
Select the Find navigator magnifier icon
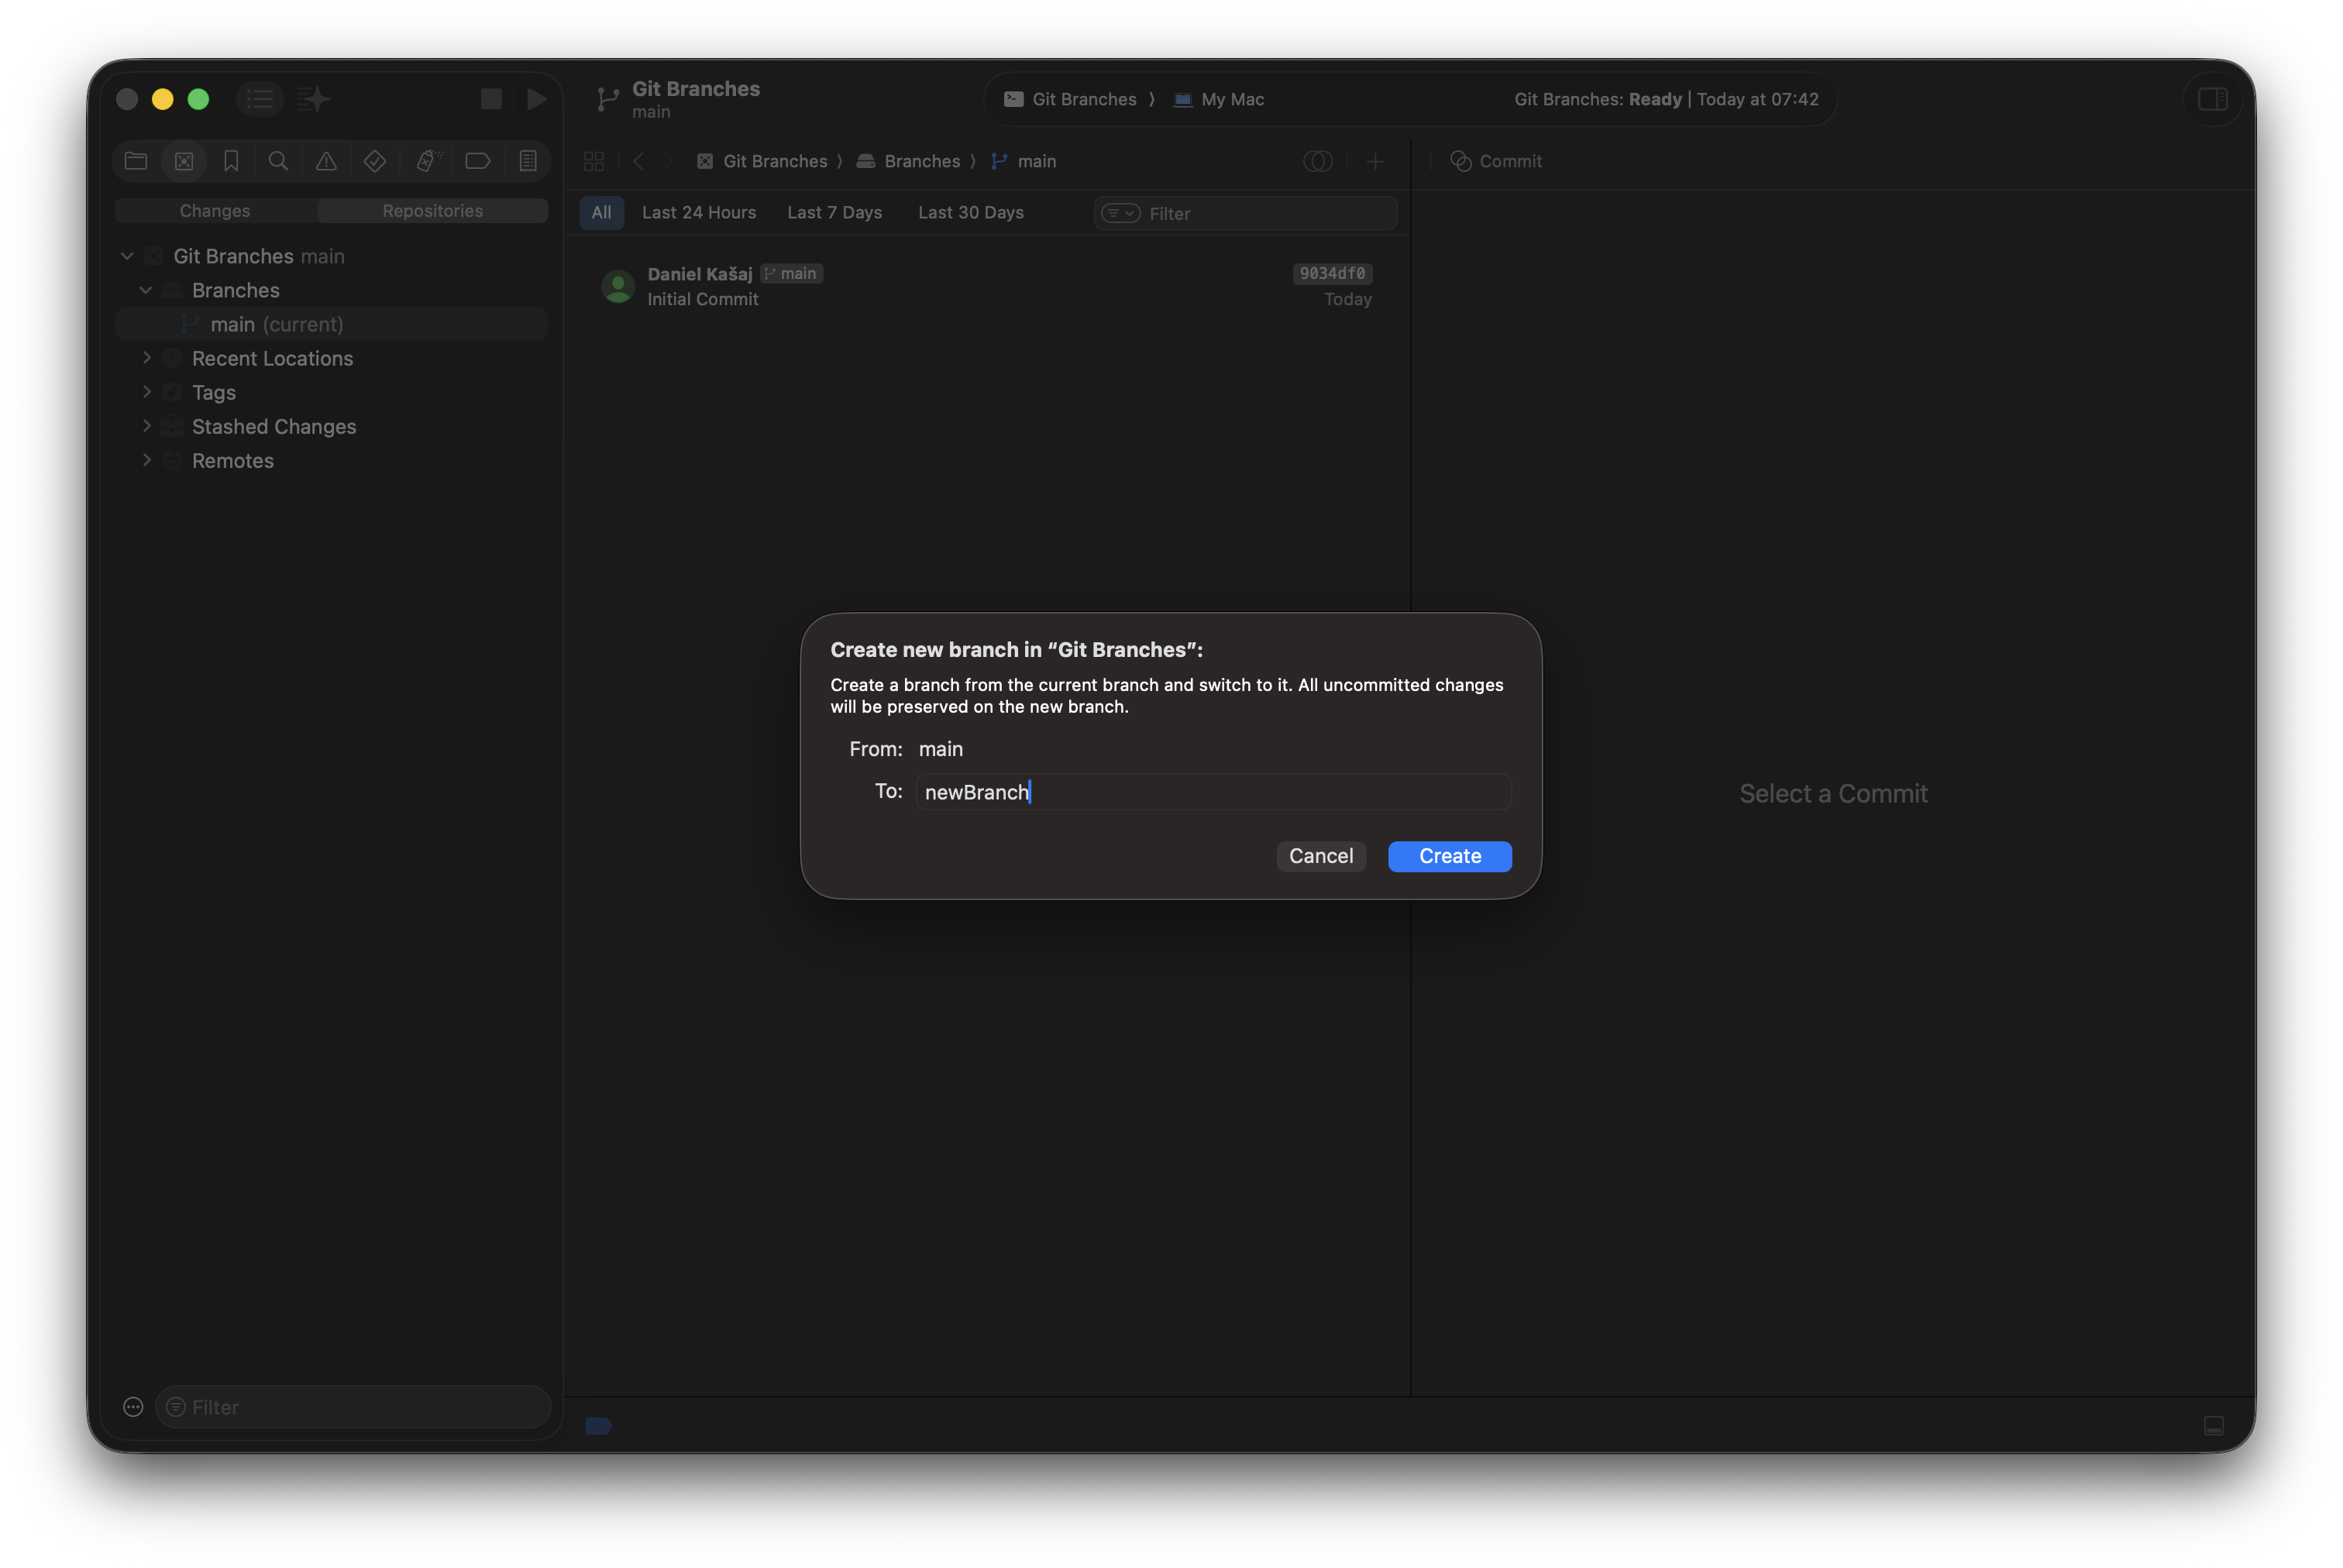click(x=278, y=160)
